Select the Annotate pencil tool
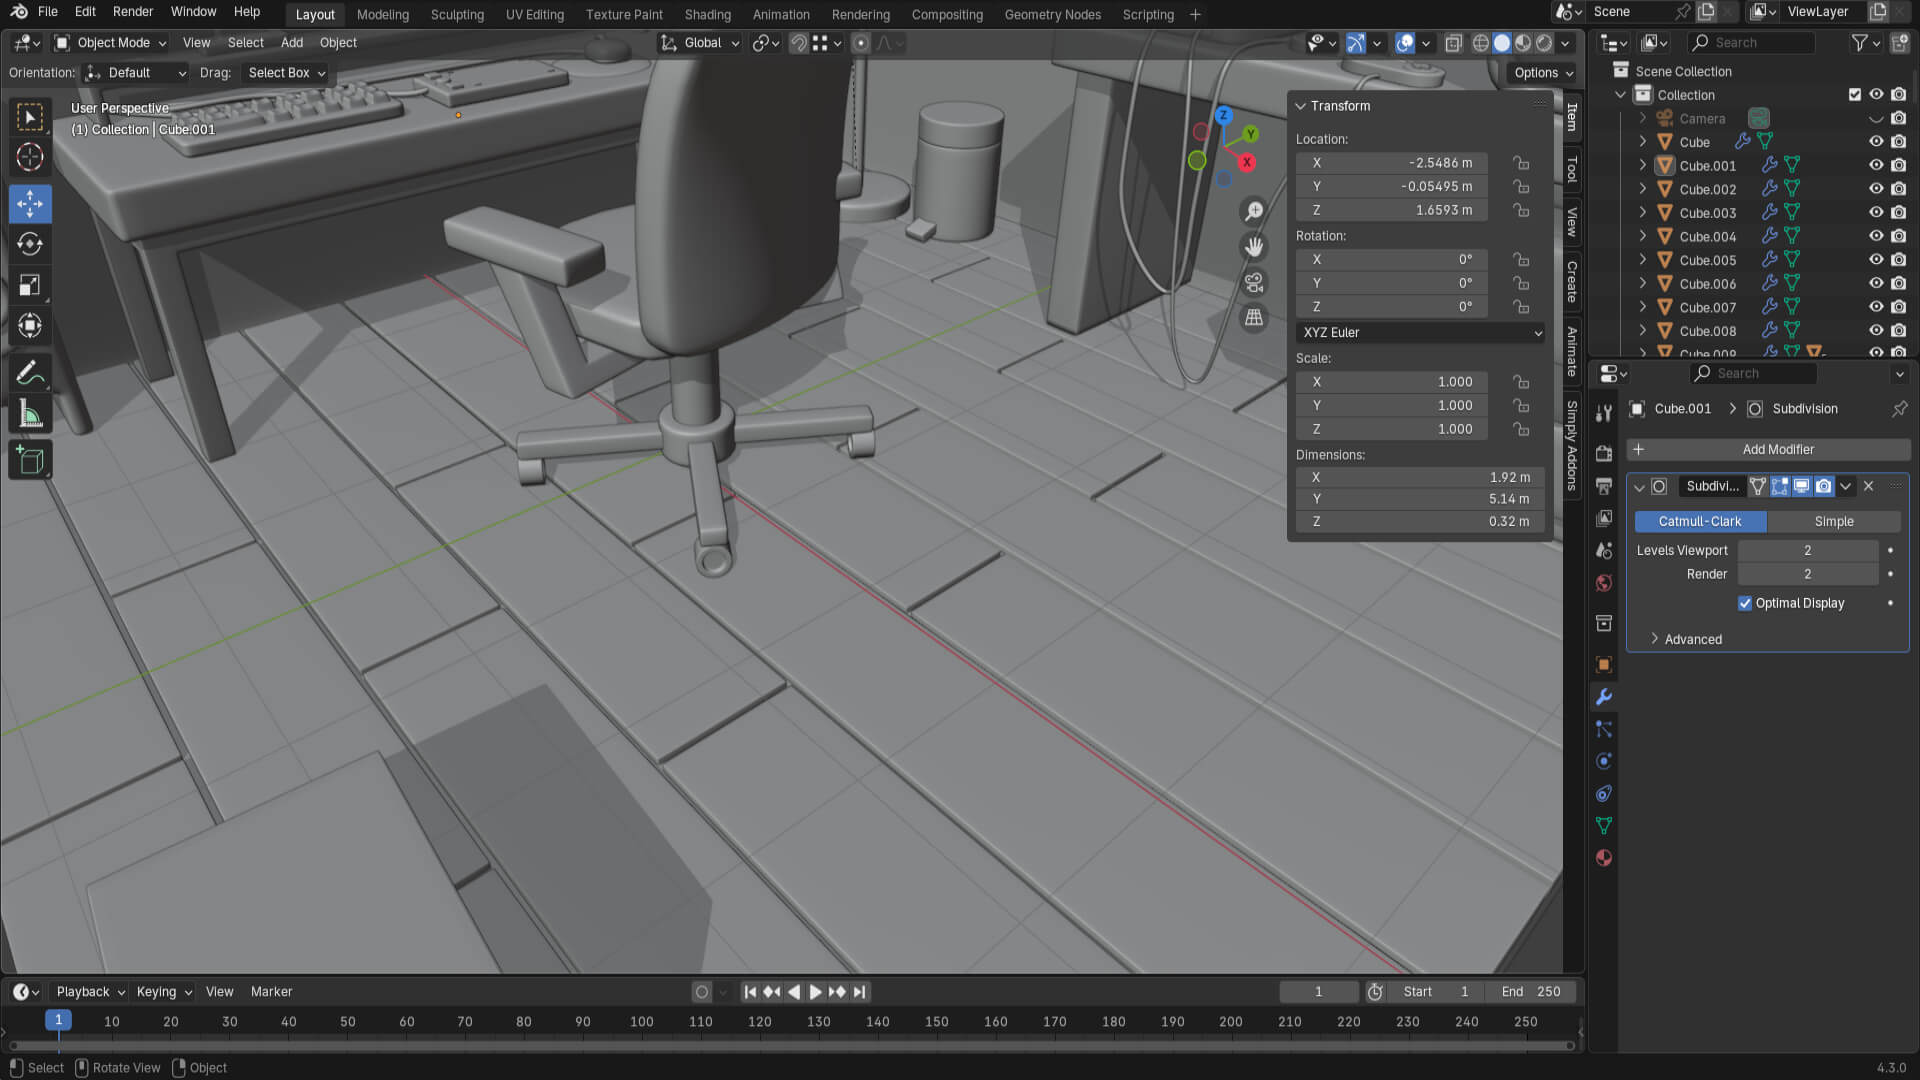 tap(30, 374)
